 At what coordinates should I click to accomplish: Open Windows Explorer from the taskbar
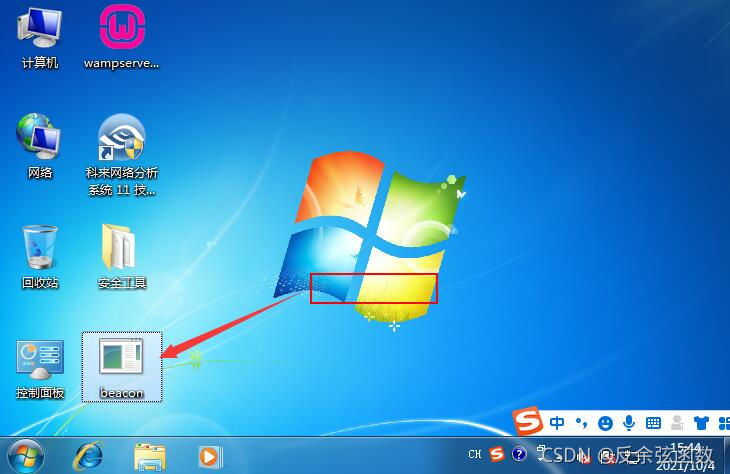click(x=149, y=456)
